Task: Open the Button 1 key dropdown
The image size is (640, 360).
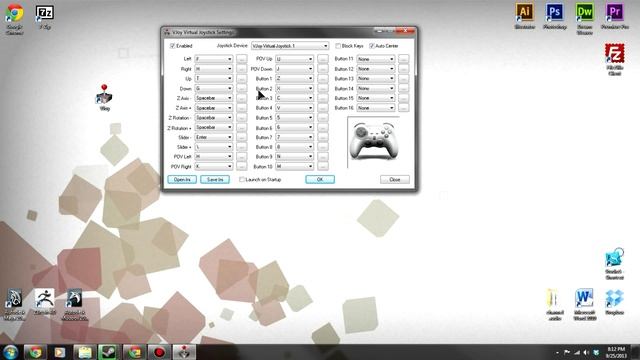Action: 294,78
